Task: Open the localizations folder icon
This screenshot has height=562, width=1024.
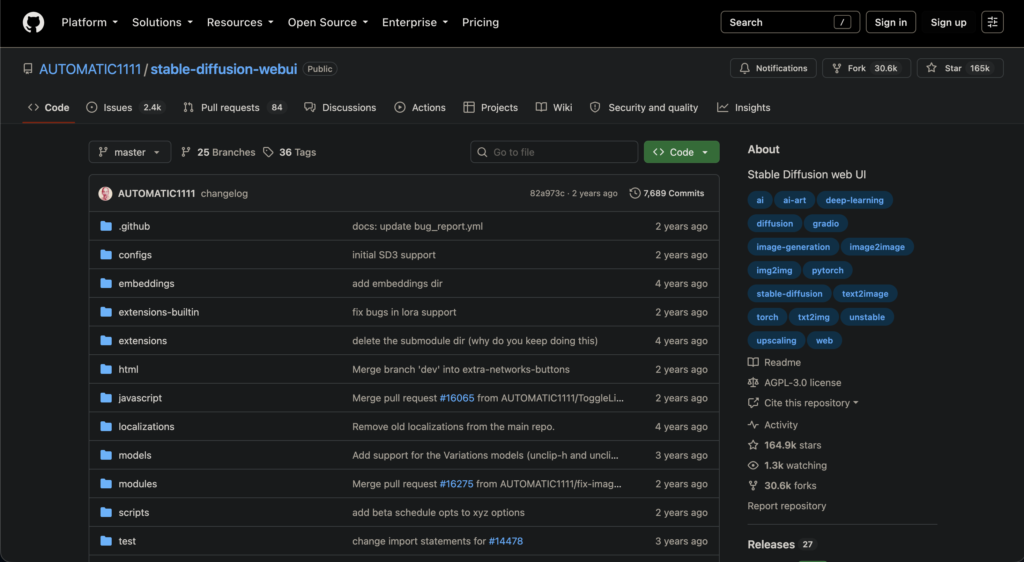Action: tap(106, 426)
